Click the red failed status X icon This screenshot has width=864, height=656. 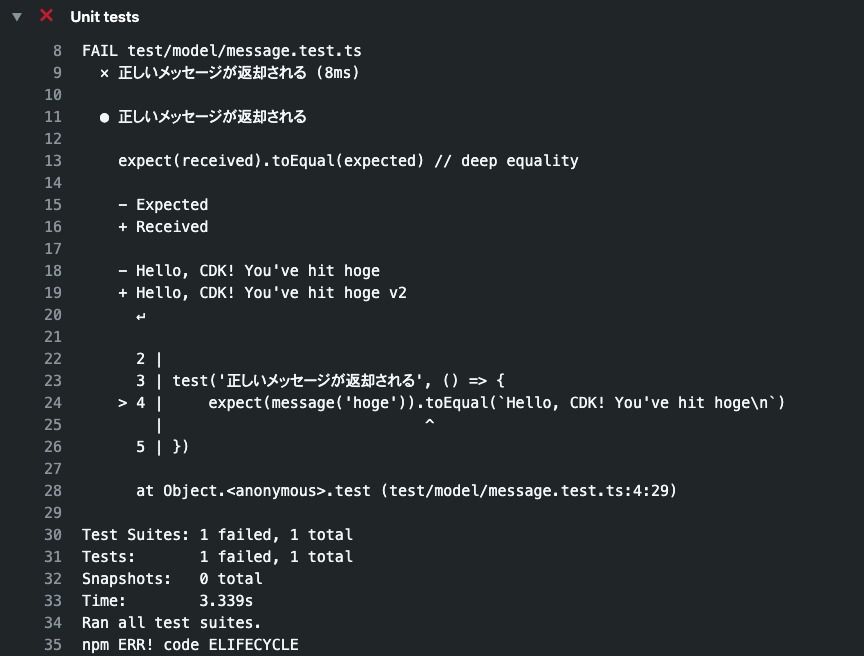coord(46,16)
